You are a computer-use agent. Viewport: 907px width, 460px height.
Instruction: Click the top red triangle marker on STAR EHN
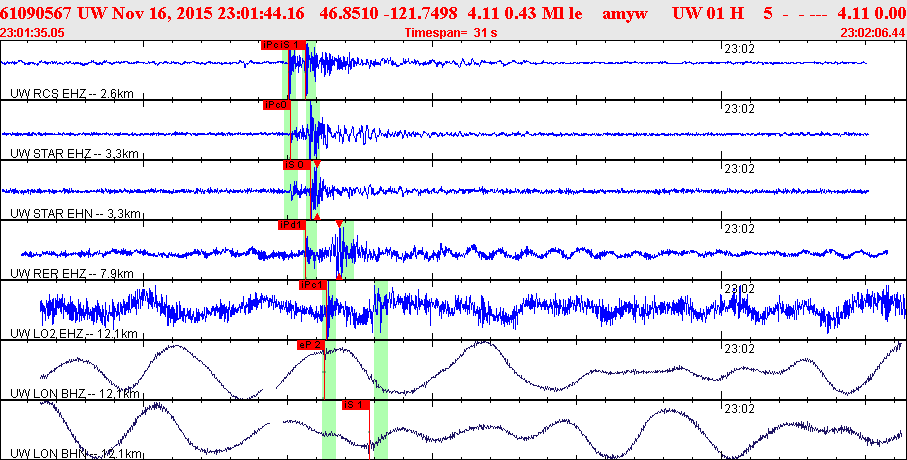(x=317, y=164)
